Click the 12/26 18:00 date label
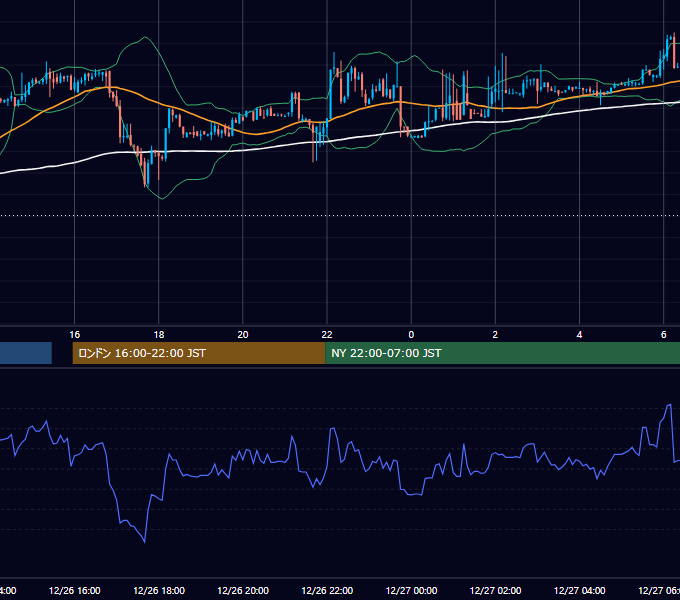The height and width of the screenshot is (600, 680). click(x=159, y=590)
